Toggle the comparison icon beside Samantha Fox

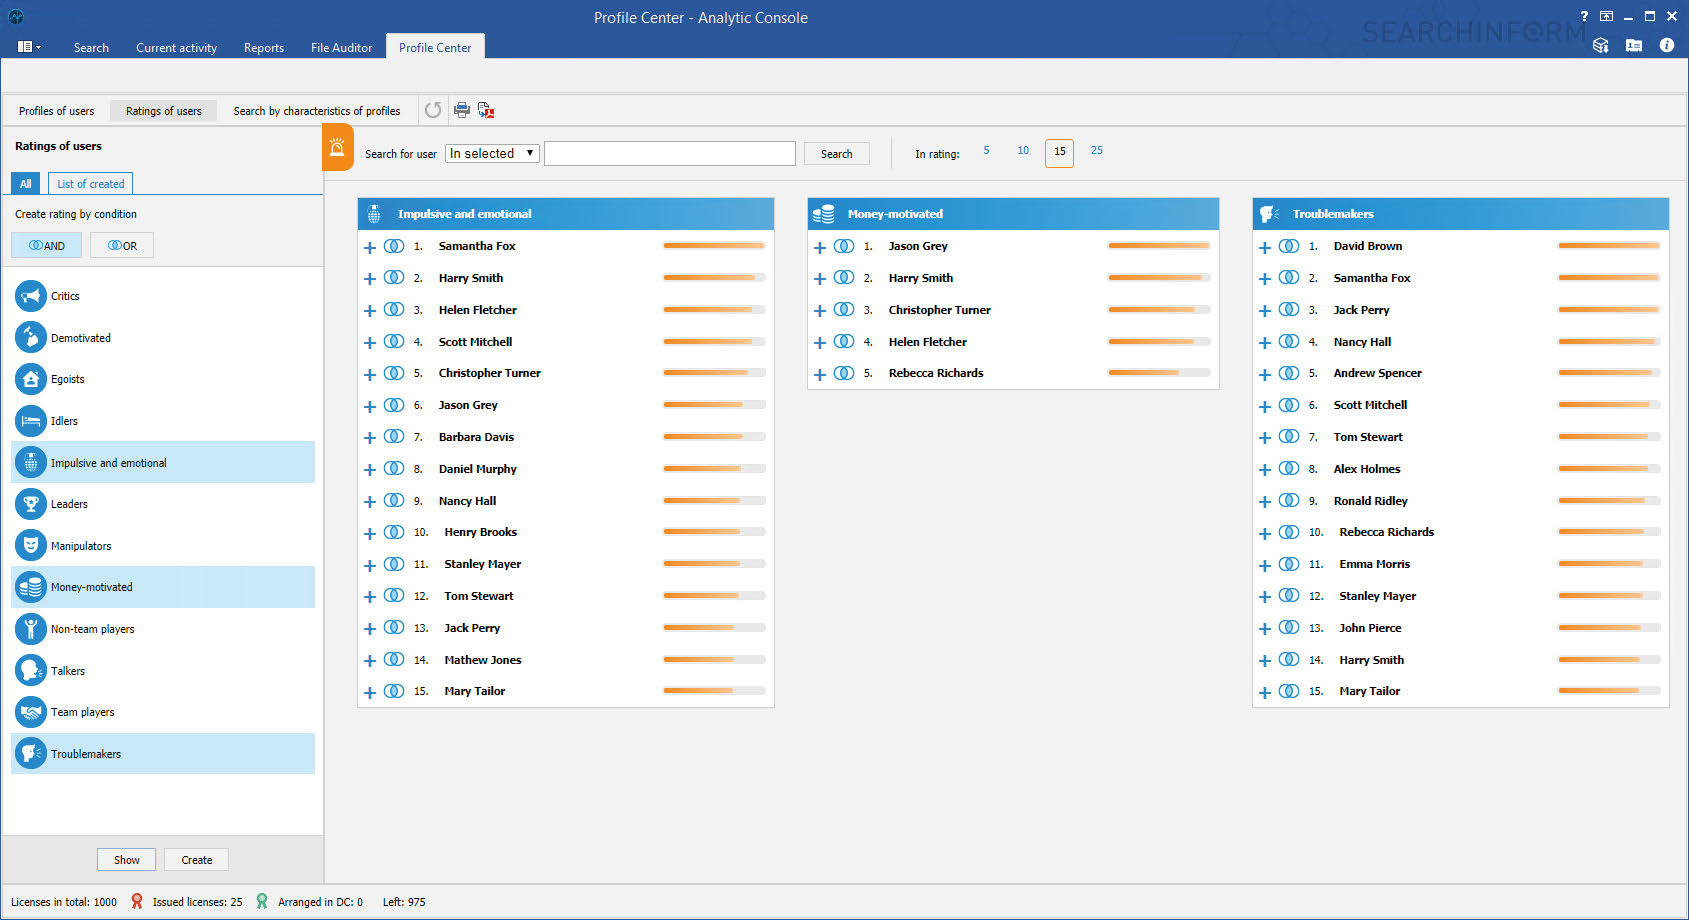[x=391, y=246]
